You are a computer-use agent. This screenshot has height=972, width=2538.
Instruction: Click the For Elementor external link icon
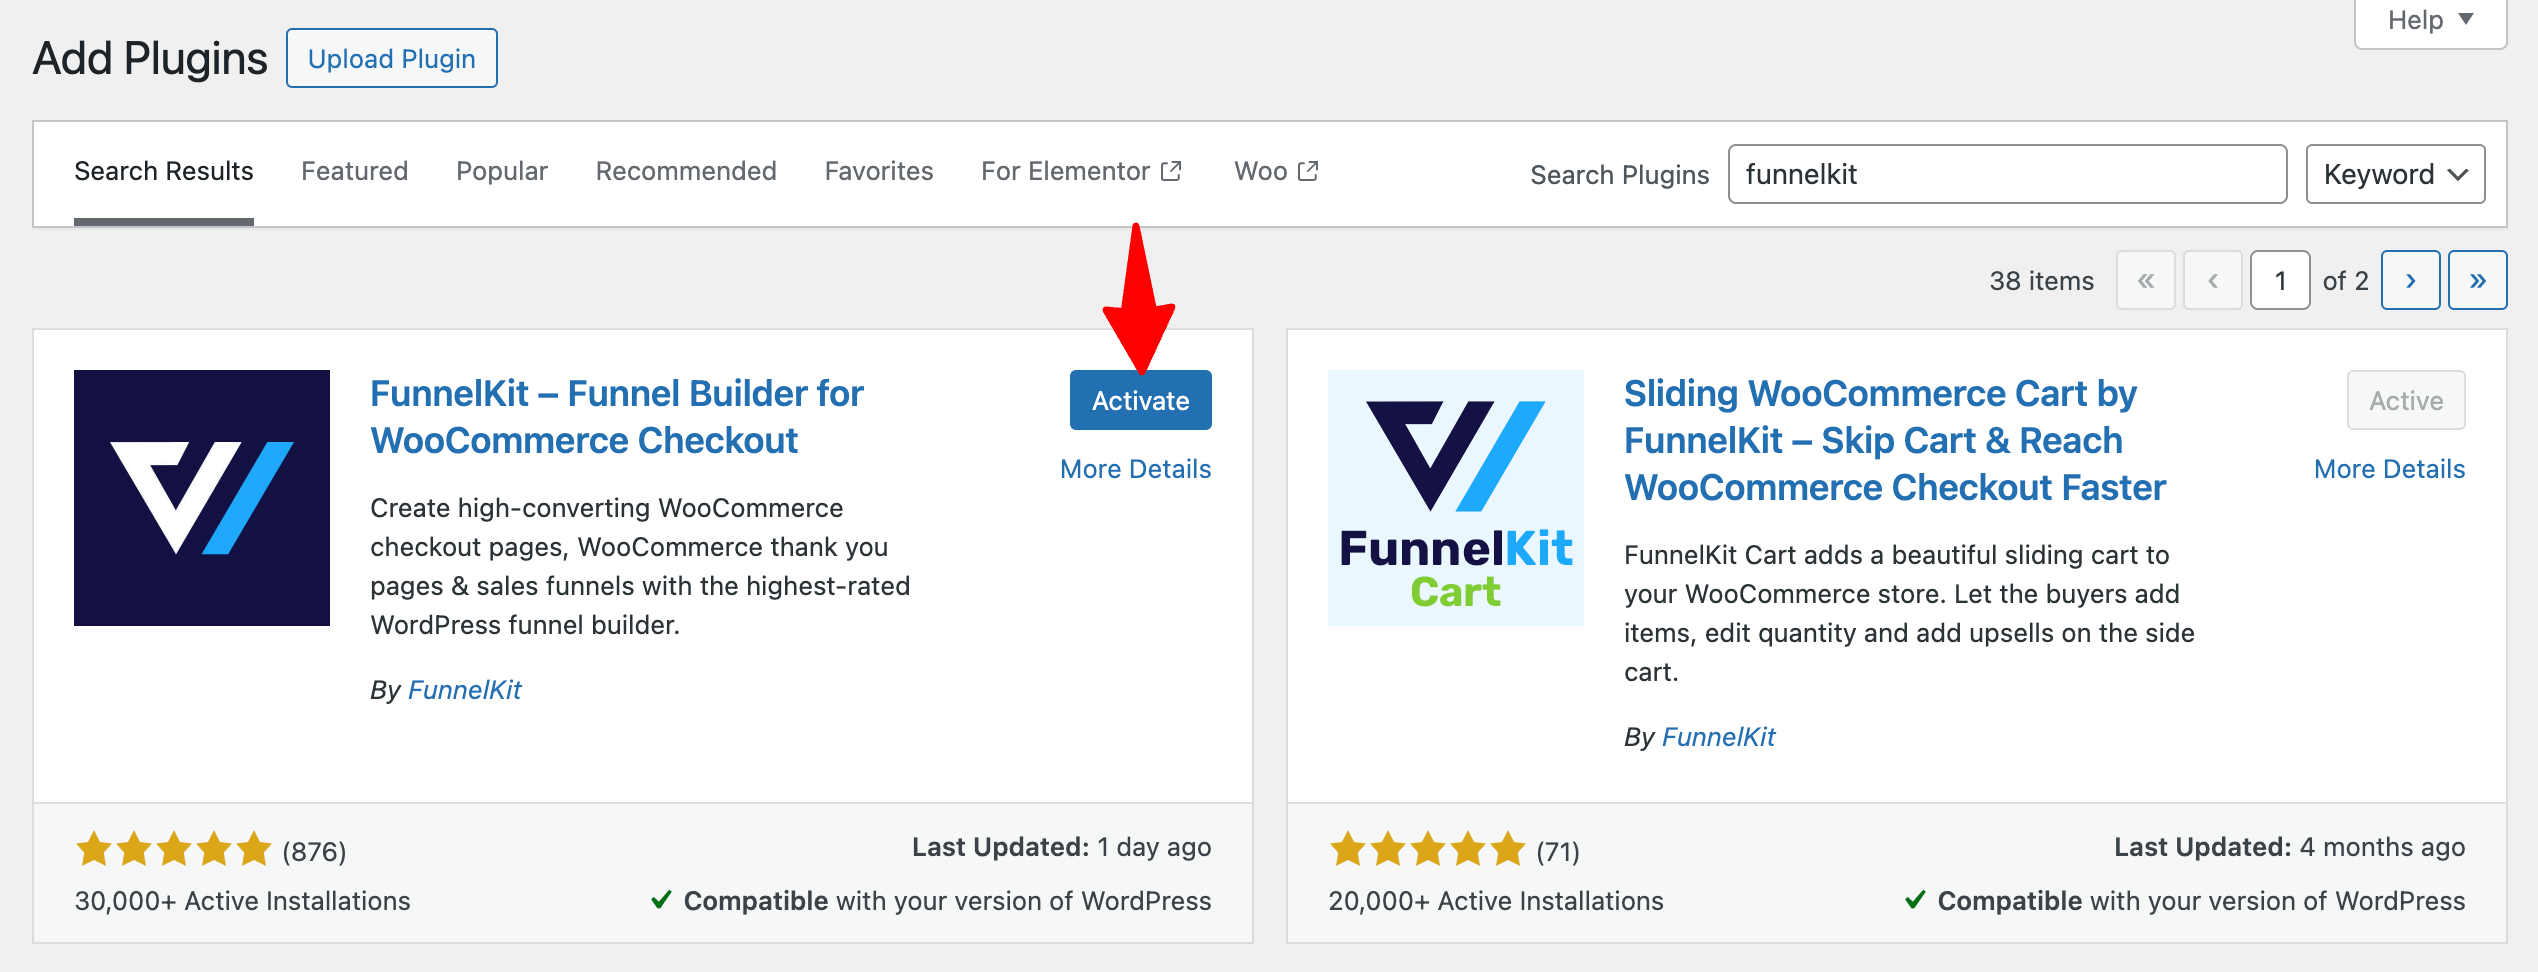(x=1172, y=169)
